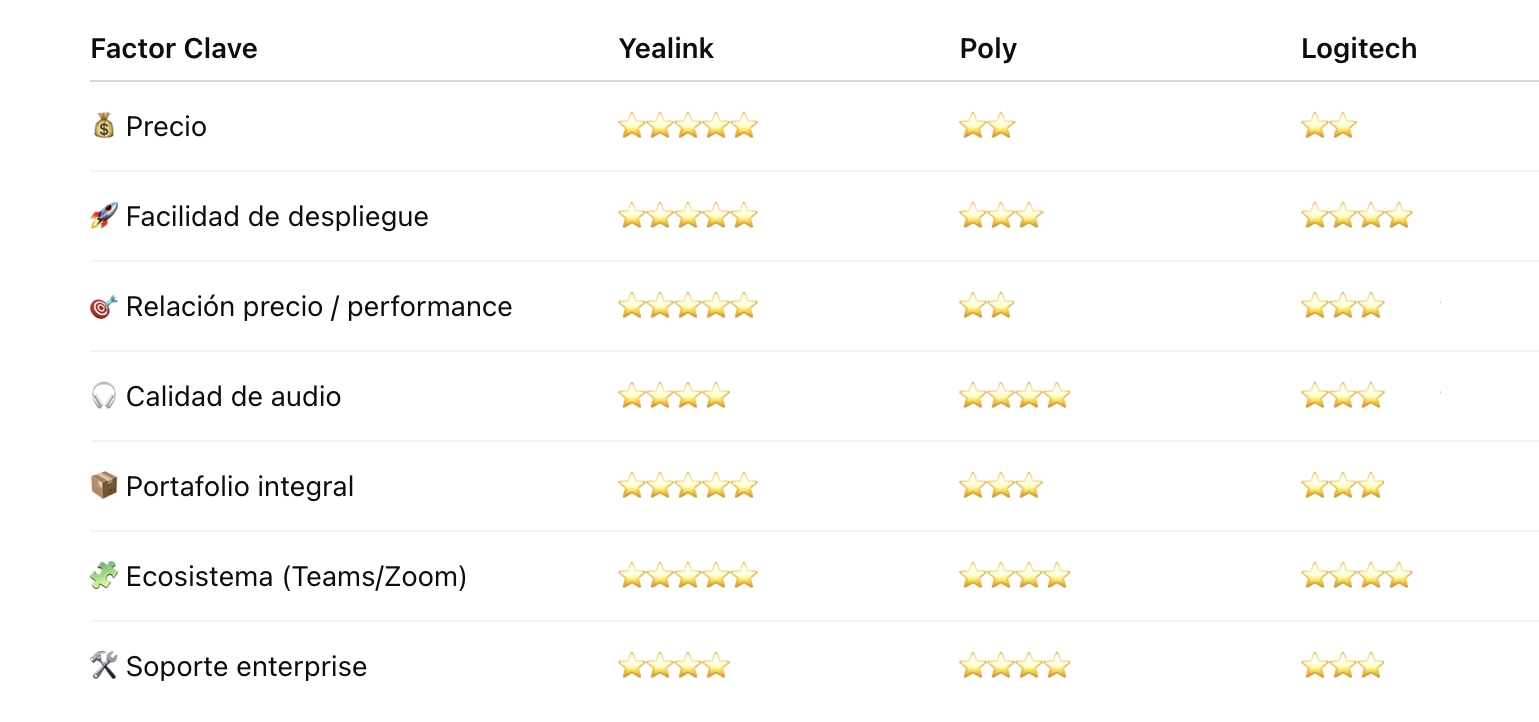Click the target icon beside Relación precio
This screenshot has height=722, width=1539.
click(104, 307)
